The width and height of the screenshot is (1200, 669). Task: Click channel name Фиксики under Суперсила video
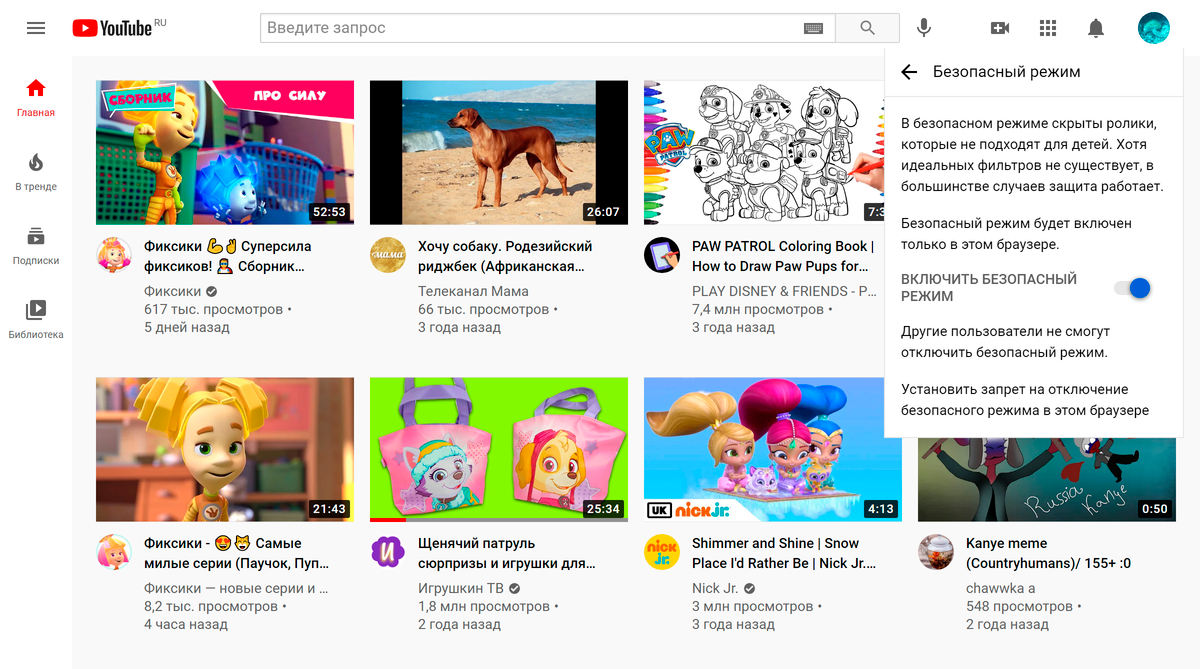(x=173, y=291)
